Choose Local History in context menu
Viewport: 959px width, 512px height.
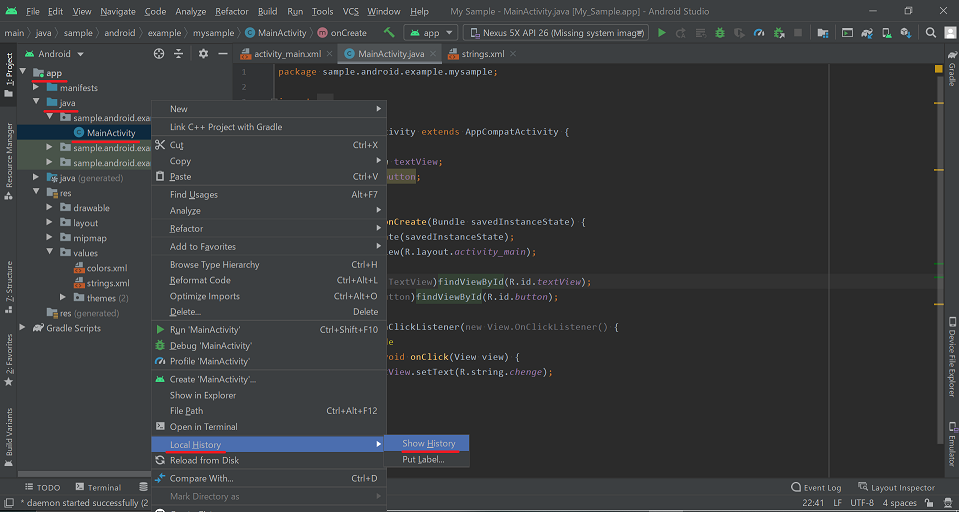(x=268, y=445)
